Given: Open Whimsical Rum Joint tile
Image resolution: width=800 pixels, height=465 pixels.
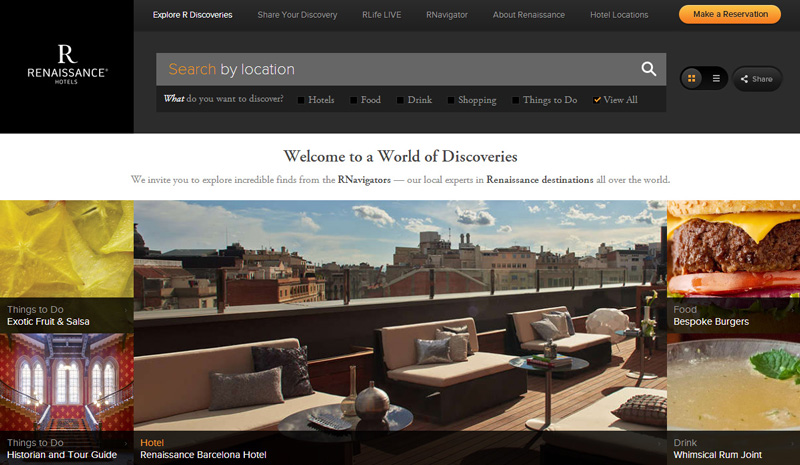Looking at the screenshot, I should tap(734, 399).
